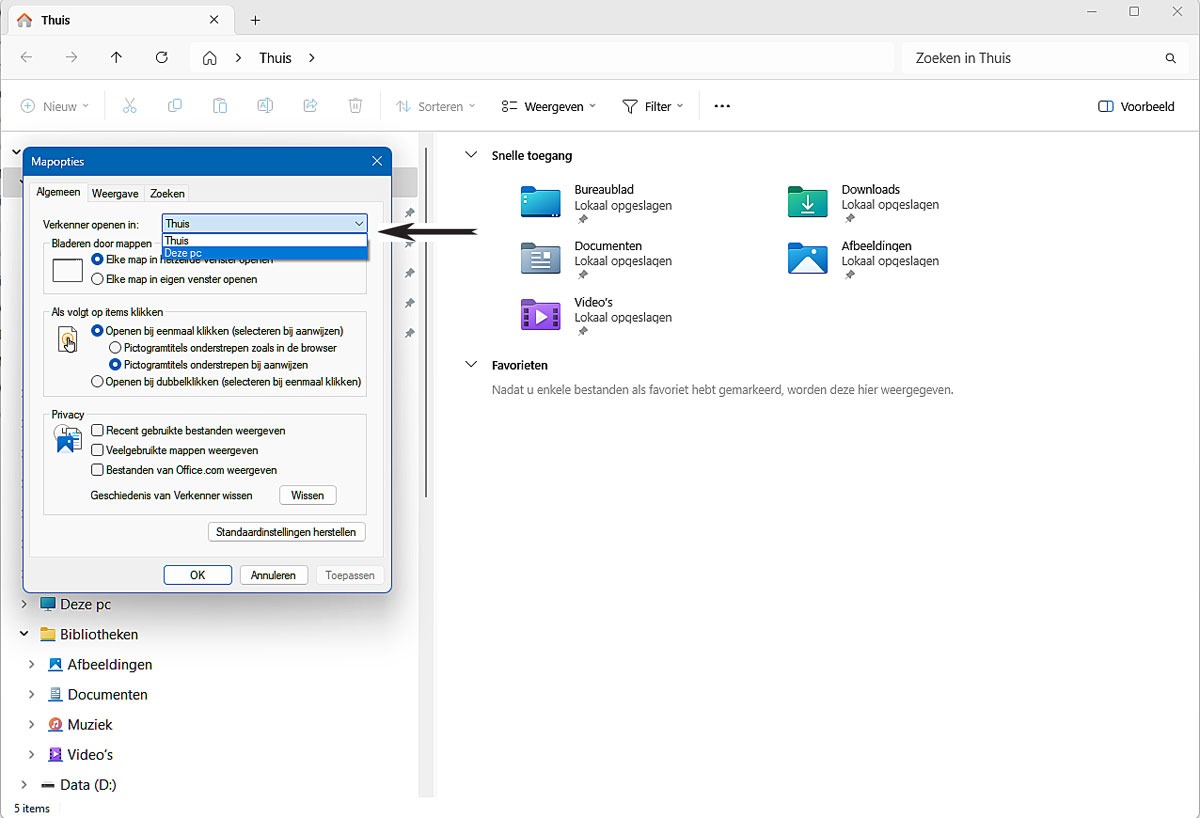Click the Wissen button
The height and width of the screenshot is (818, 1200).
pos(308,495)
